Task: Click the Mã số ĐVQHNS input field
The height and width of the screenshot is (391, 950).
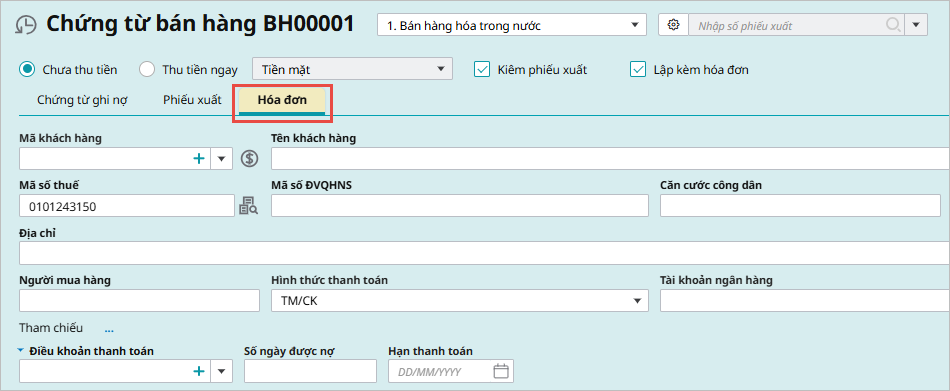Action: (460, 206)
